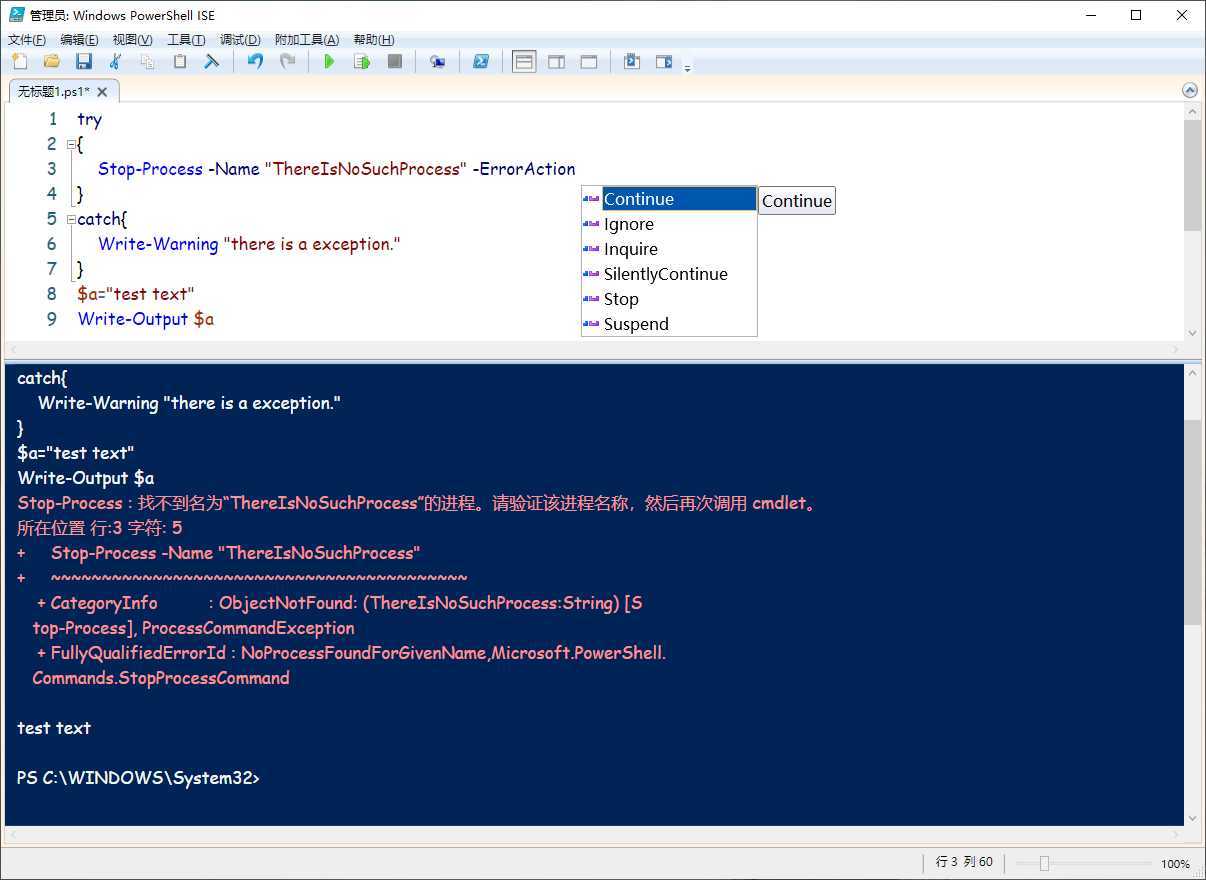Click the try keyword on line 1

(89, 119)
